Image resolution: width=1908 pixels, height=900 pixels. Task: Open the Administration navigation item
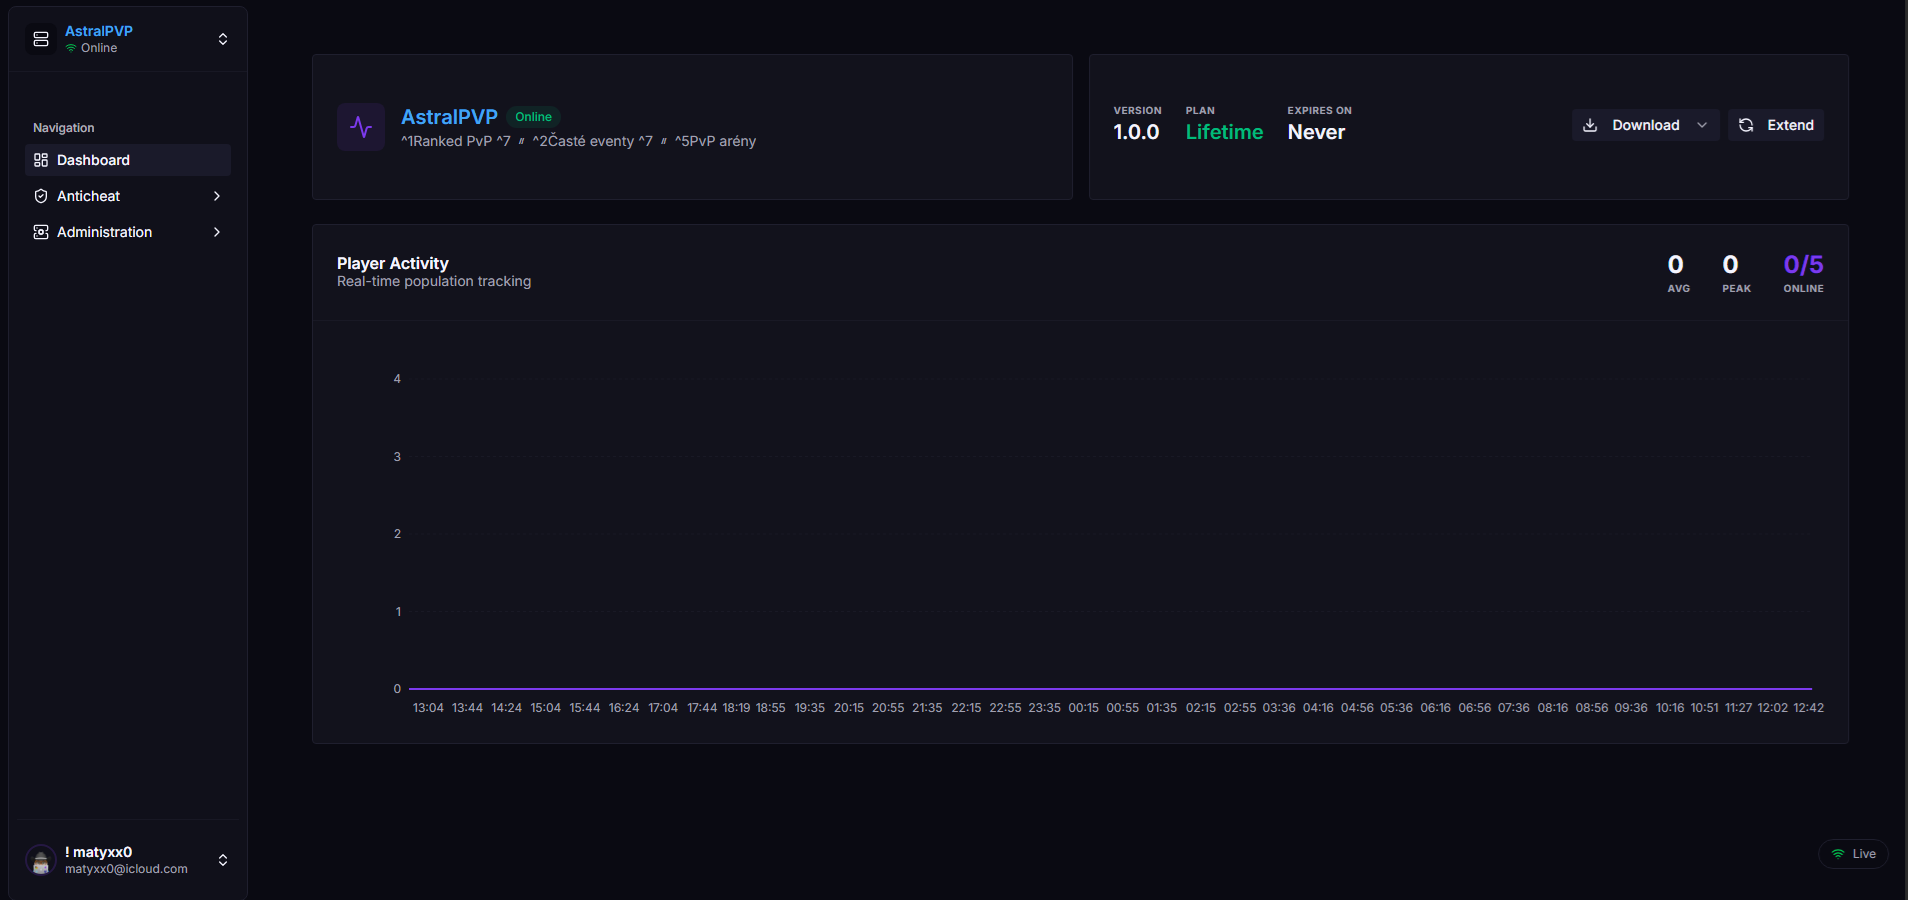103,232
